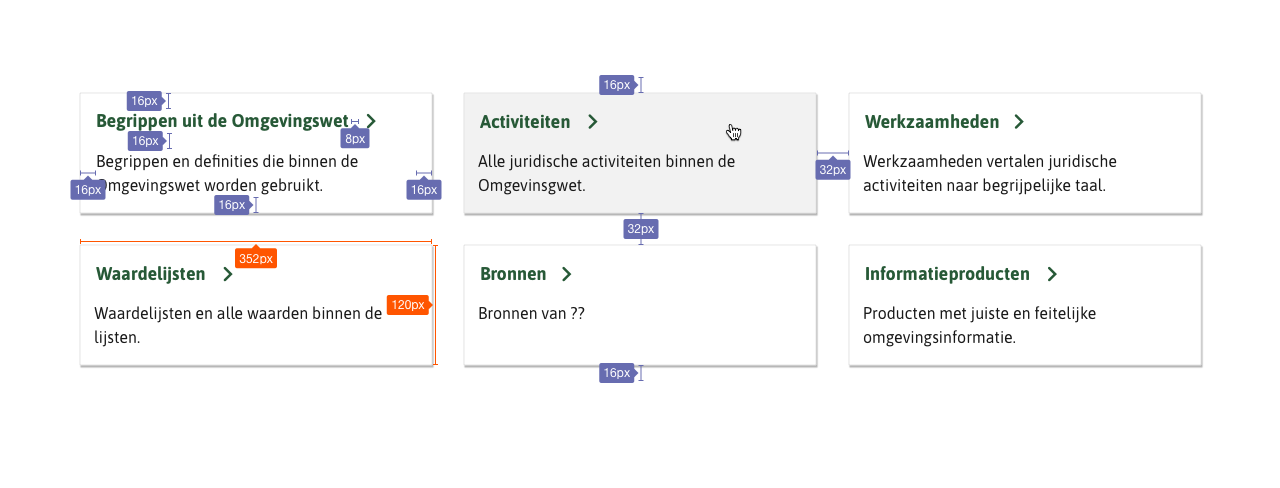Open the Waardelijsten title link
The height and width of the screenshot is (488, 1280).
(150, 274)
